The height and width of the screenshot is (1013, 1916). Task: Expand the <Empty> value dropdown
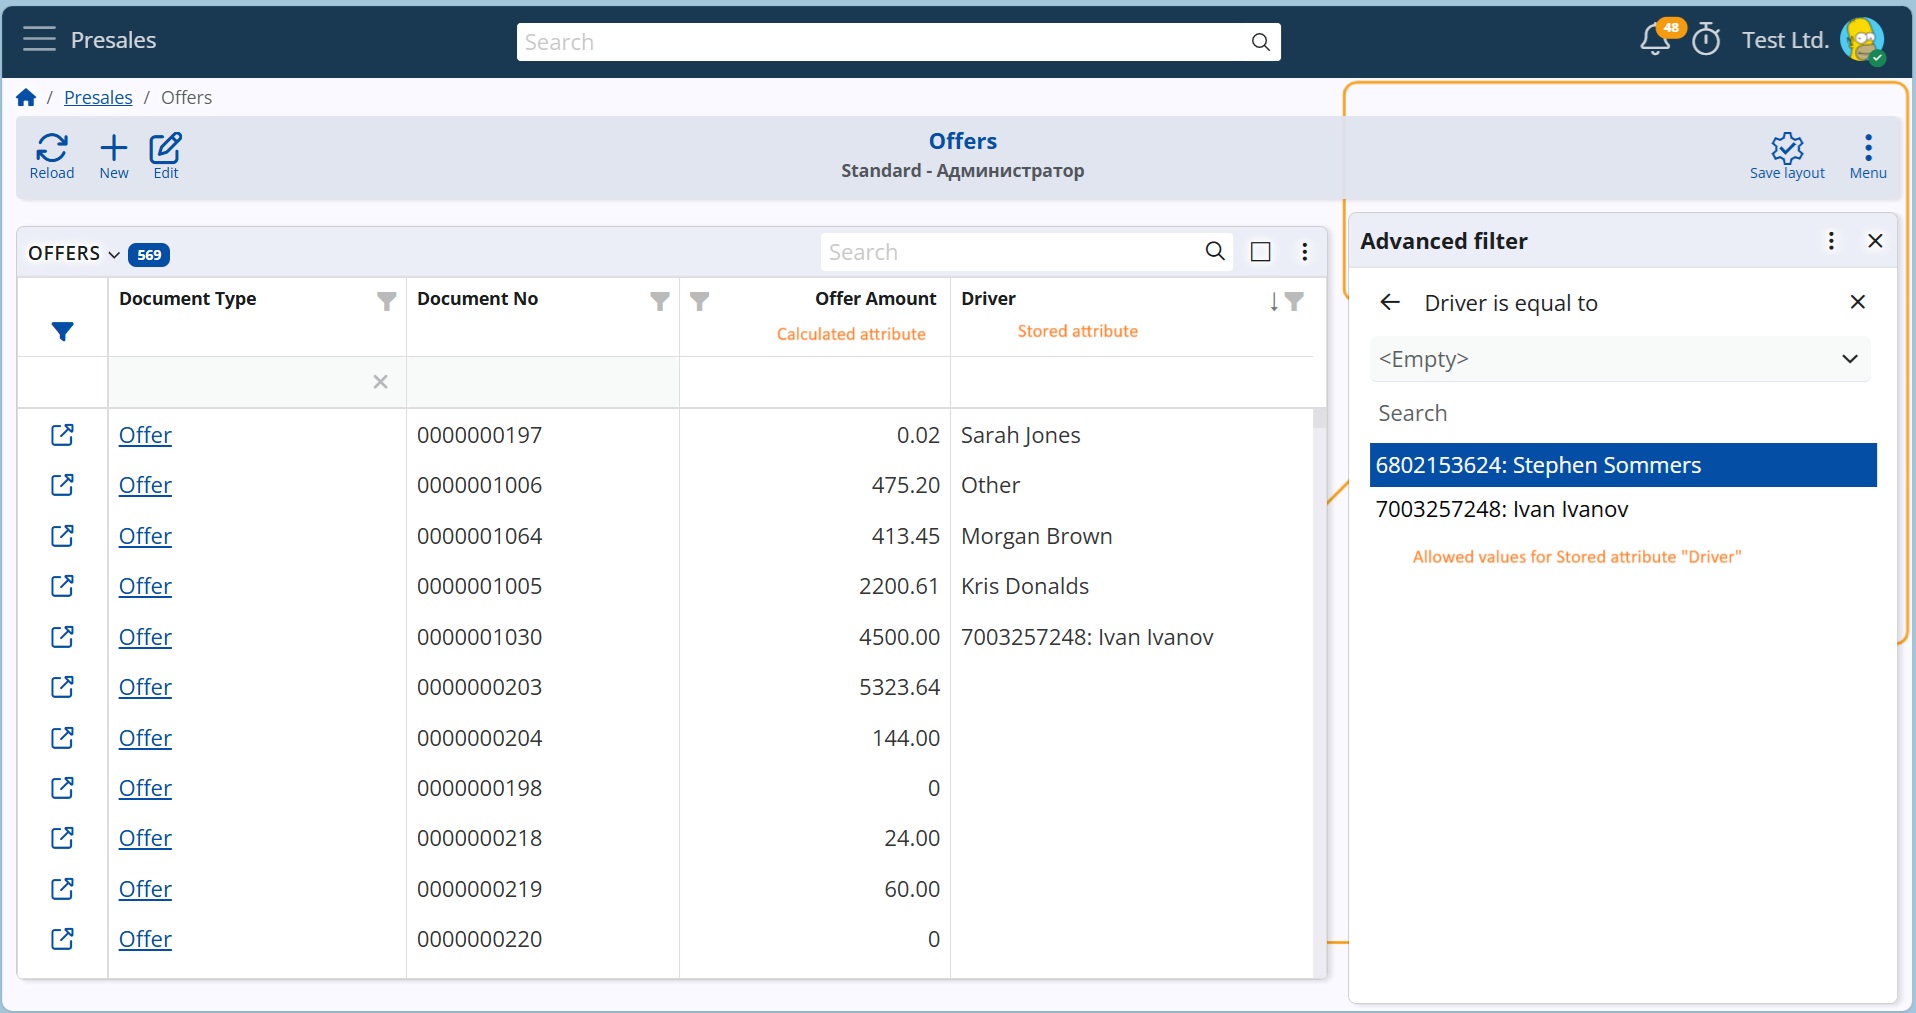click(x=1850, y=359)
